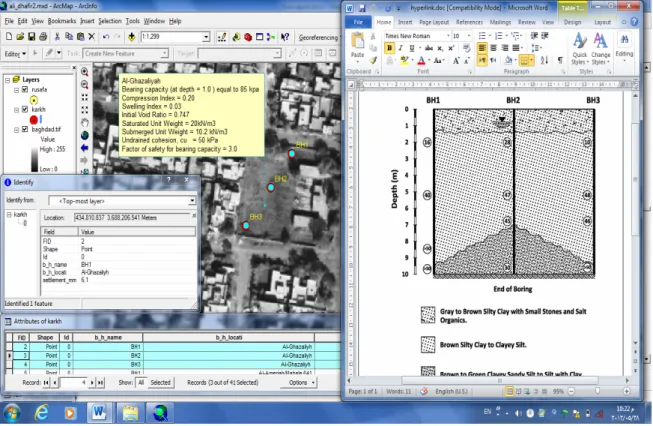Click the yellow rusafa layer symbol swatch
This screenshot has width=653, height=426.
tap(34, 100)
